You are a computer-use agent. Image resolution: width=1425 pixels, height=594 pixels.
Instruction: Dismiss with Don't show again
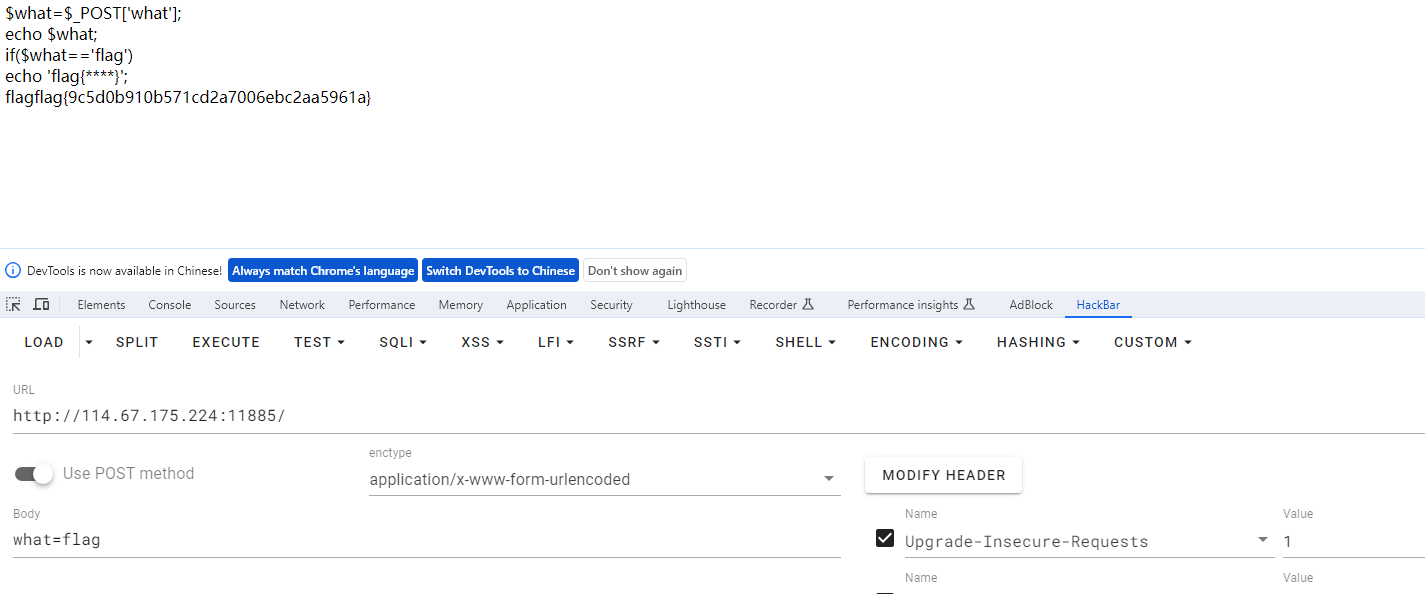point(635,271)
